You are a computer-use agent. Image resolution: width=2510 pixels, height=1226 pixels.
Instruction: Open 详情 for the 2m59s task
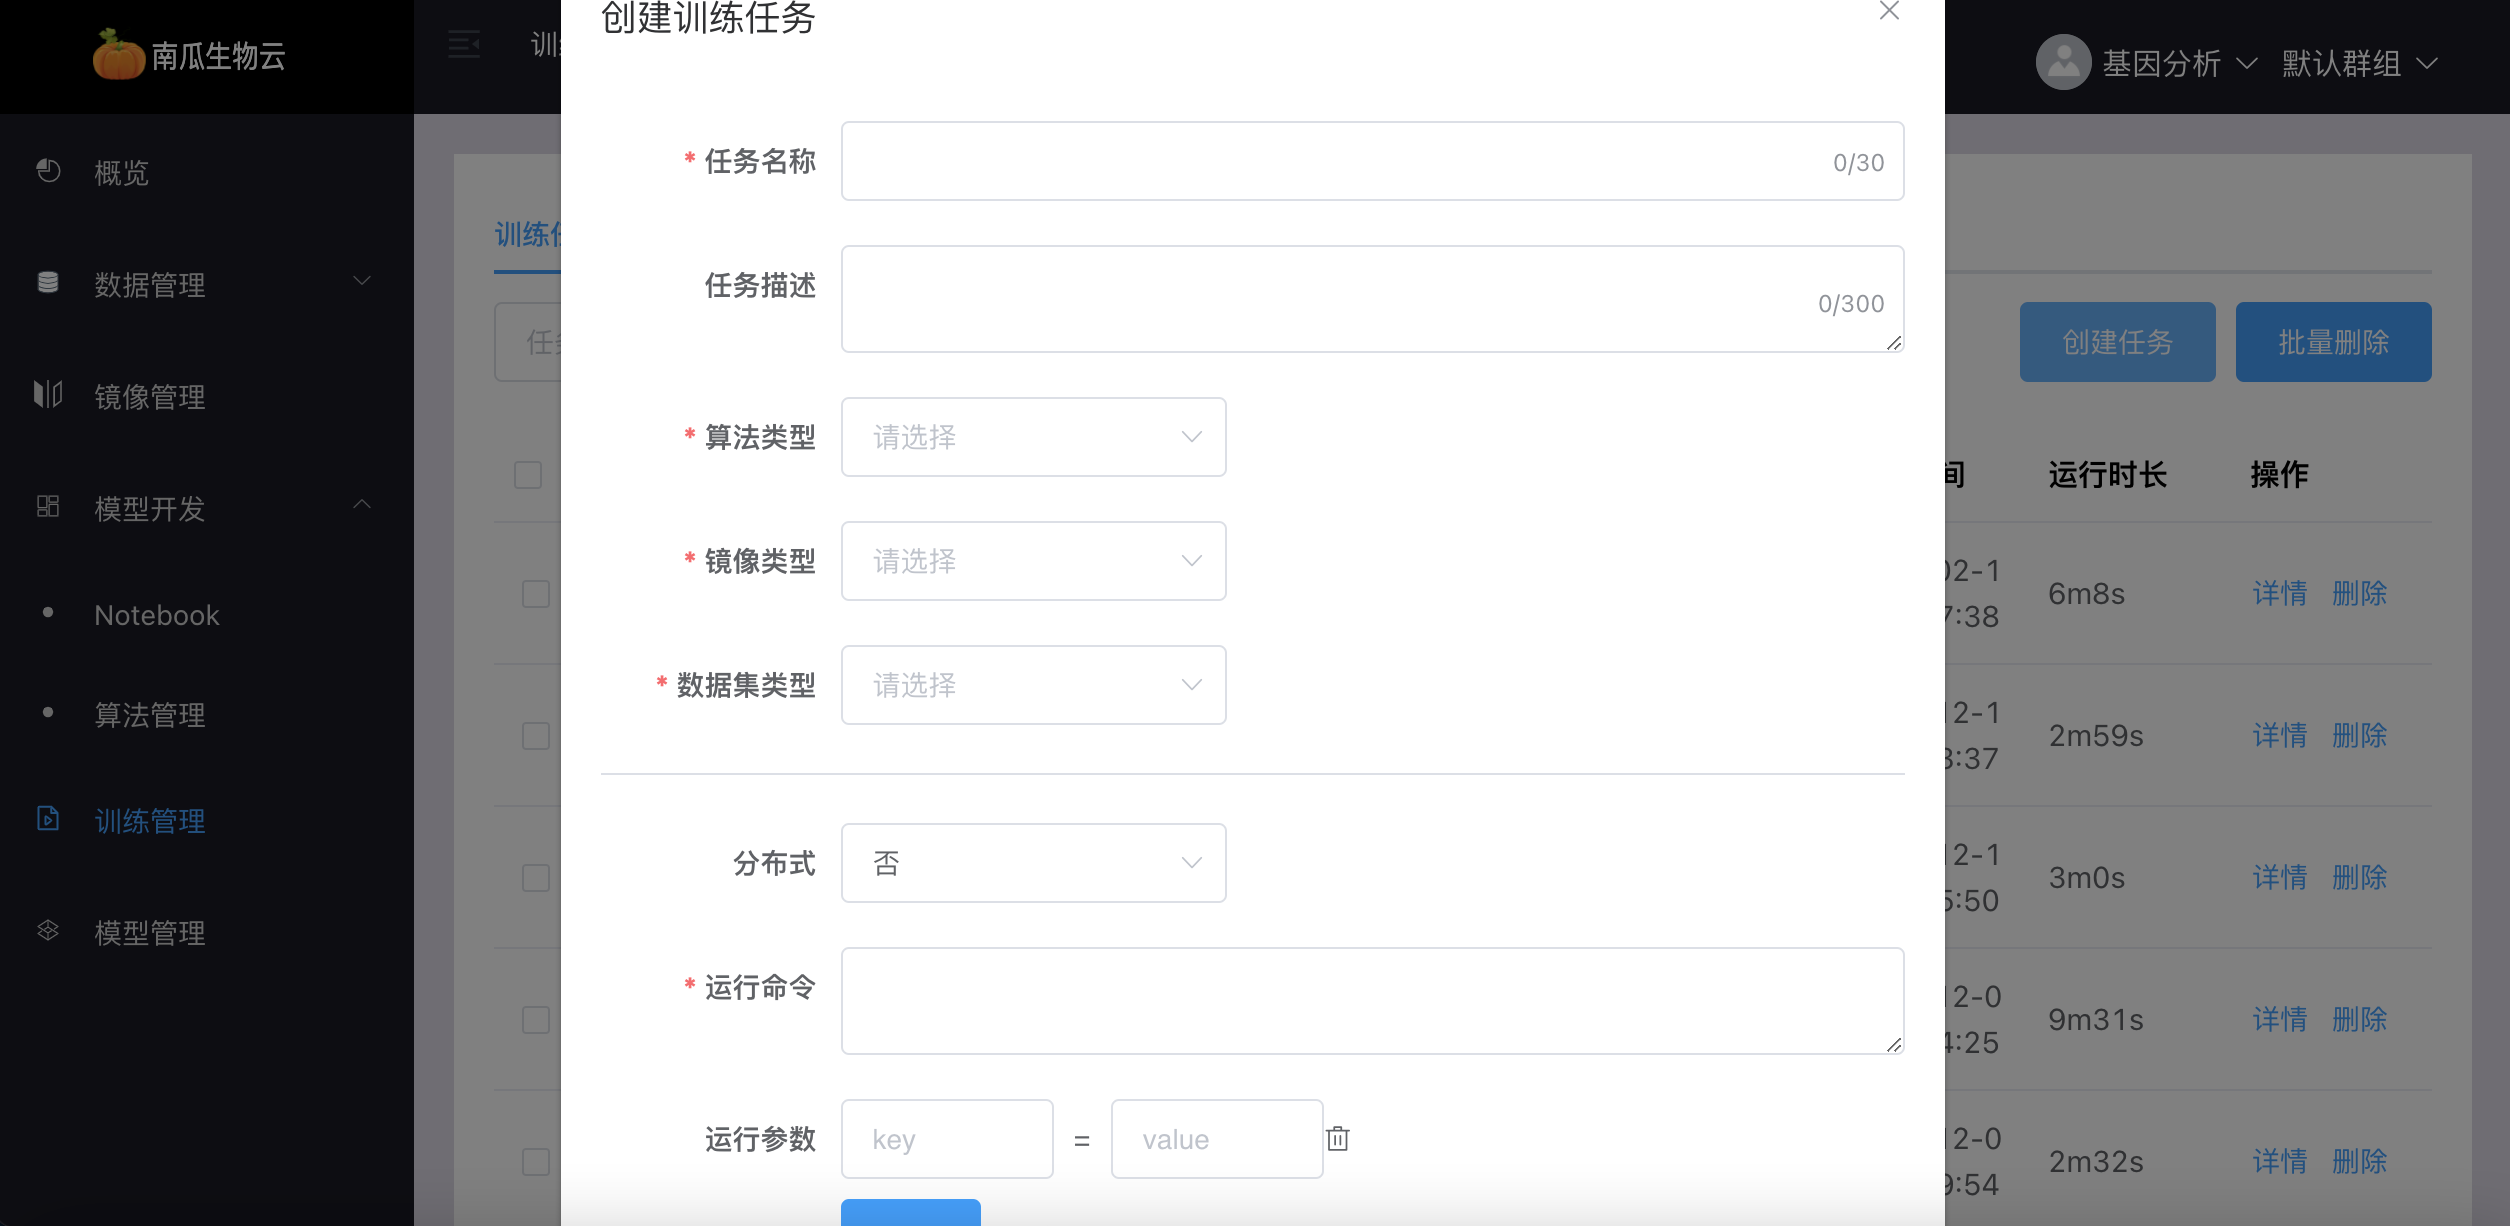pos(2280,736)
